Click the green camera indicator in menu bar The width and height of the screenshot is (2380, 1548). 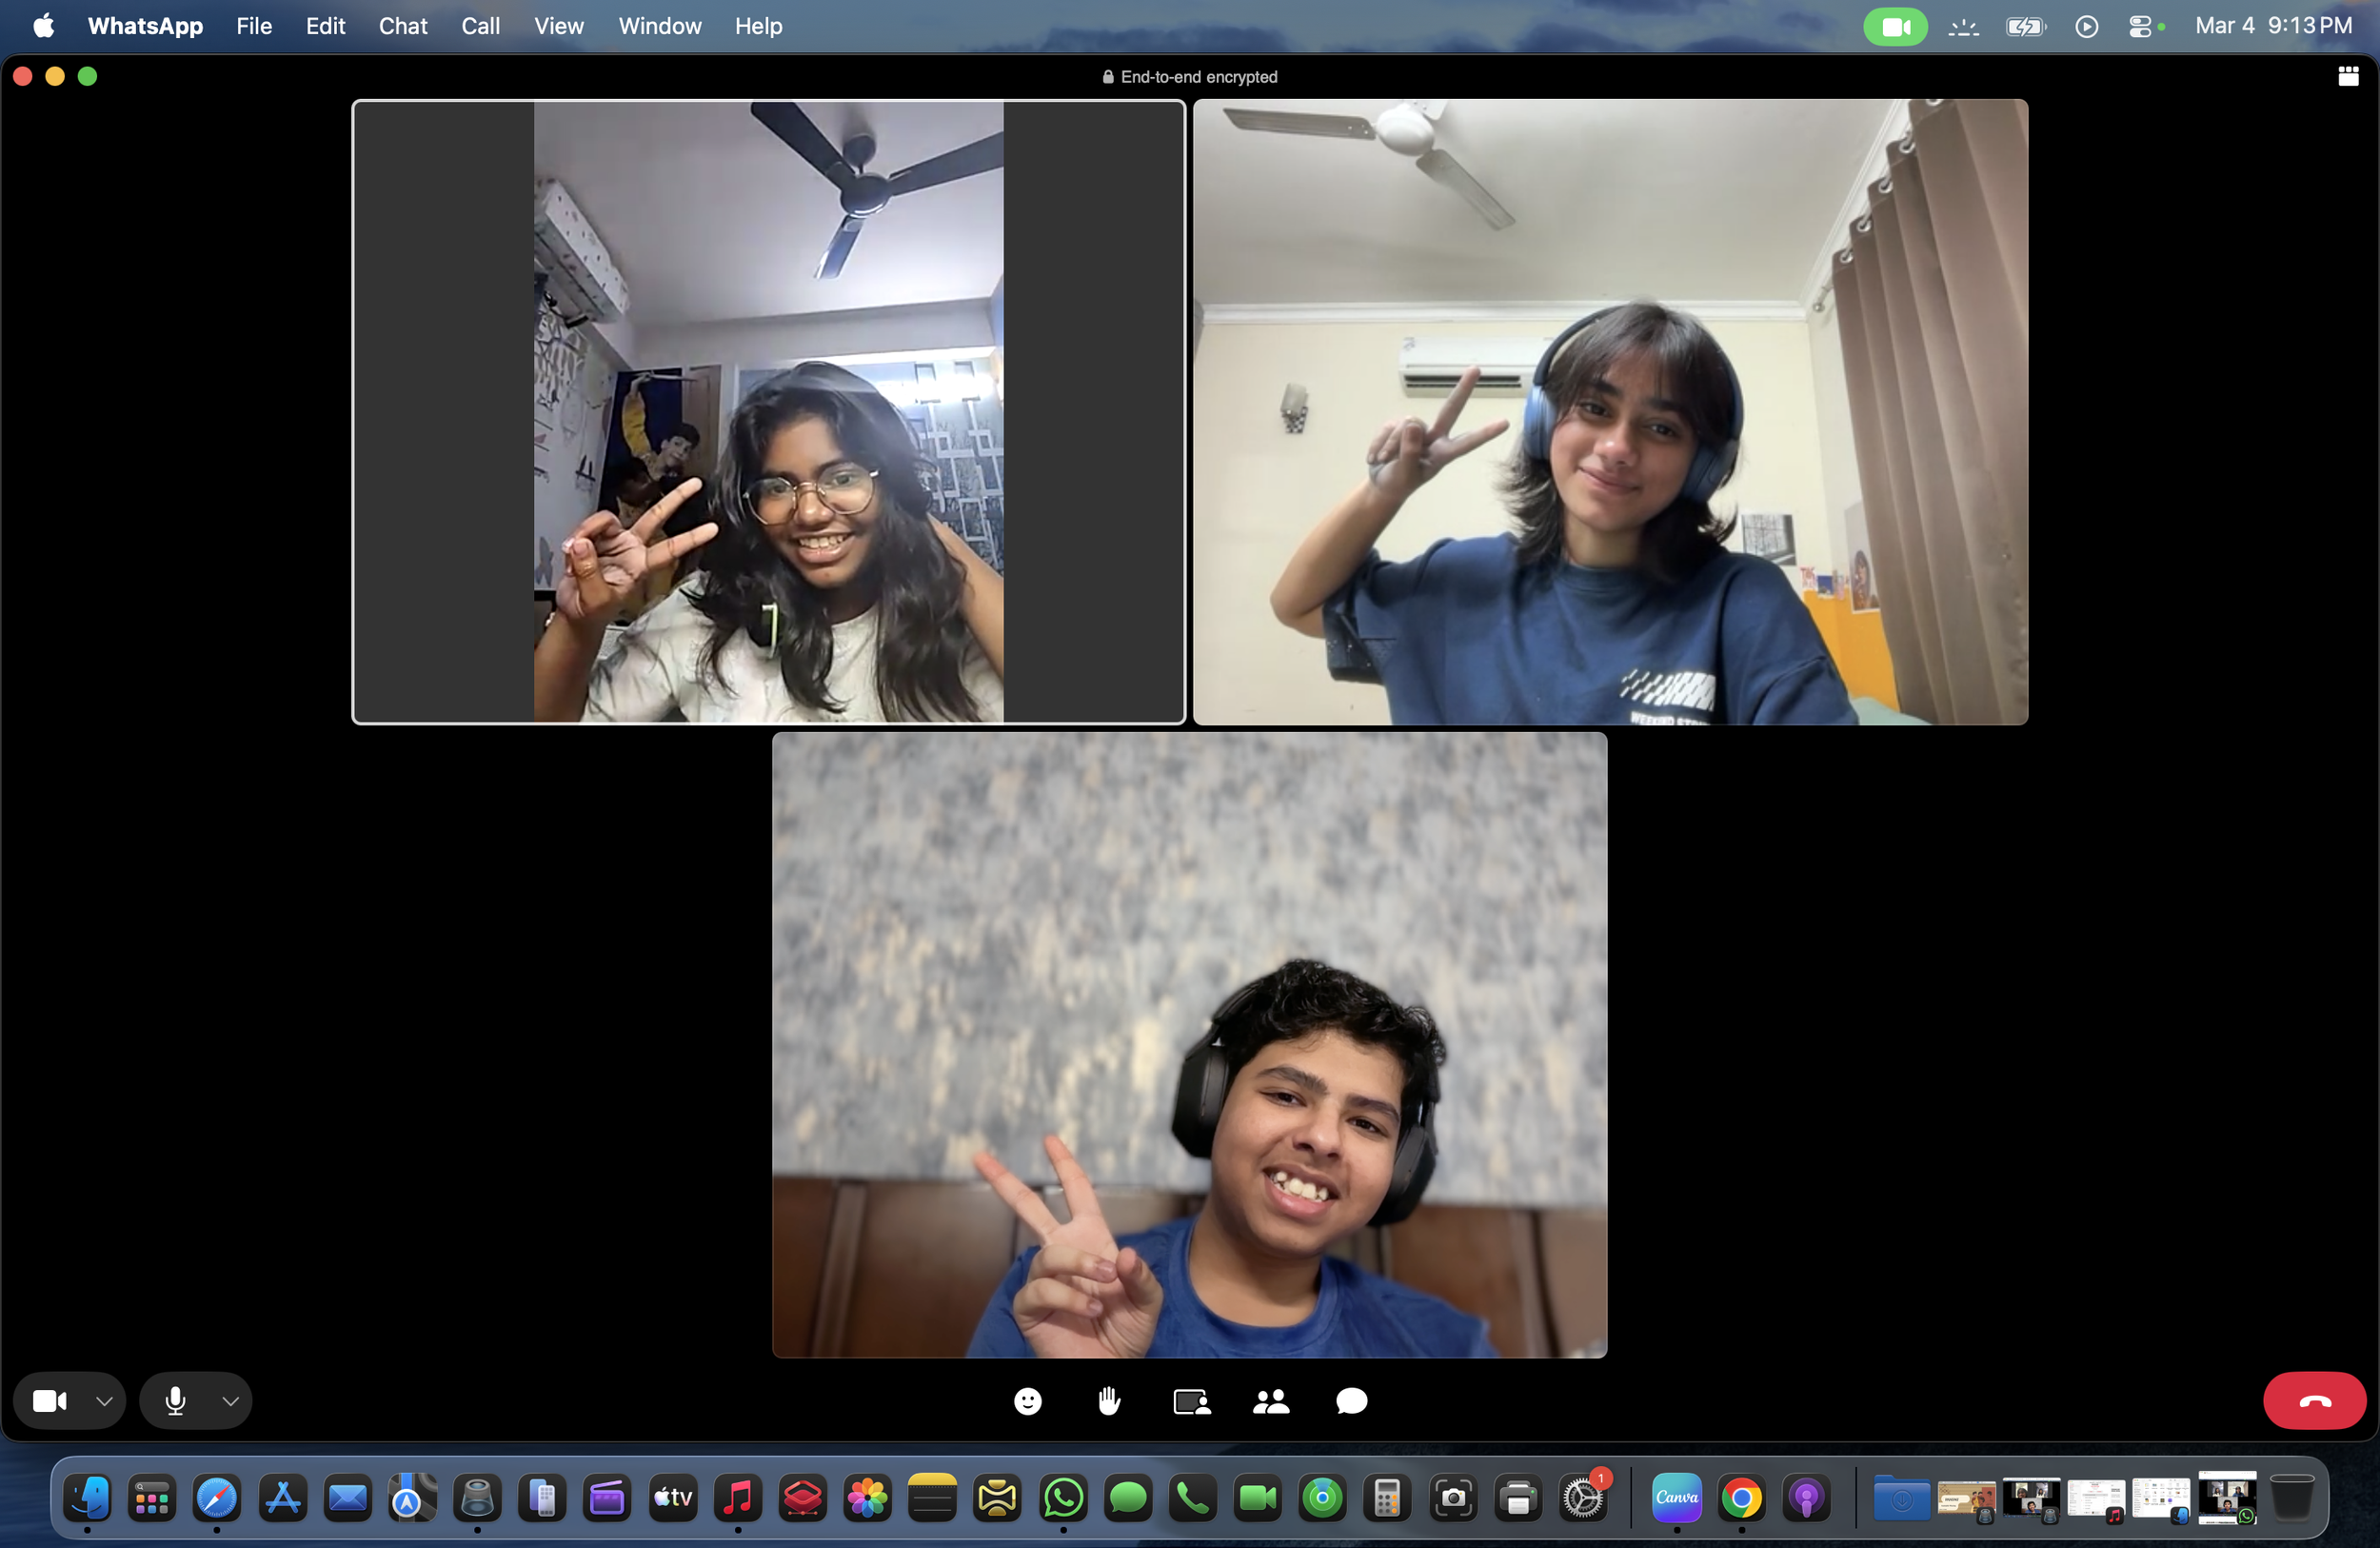[1895, 26]
